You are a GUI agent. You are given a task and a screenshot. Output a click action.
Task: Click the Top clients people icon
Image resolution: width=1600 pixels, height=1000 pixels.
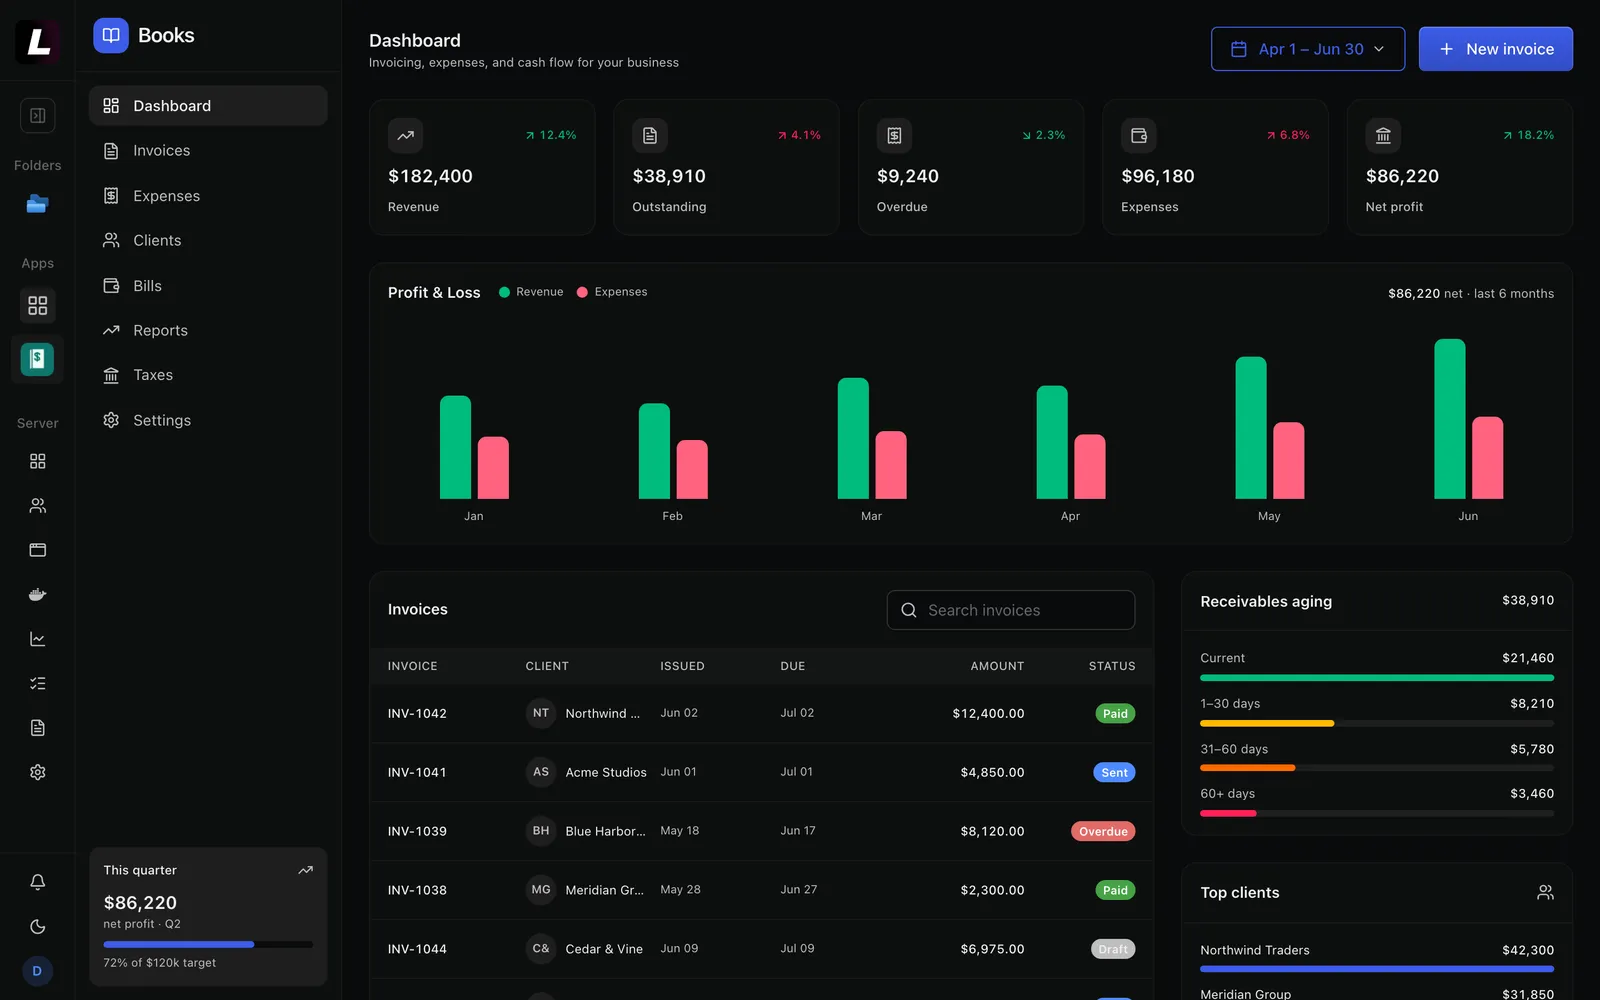point(1545,892)
